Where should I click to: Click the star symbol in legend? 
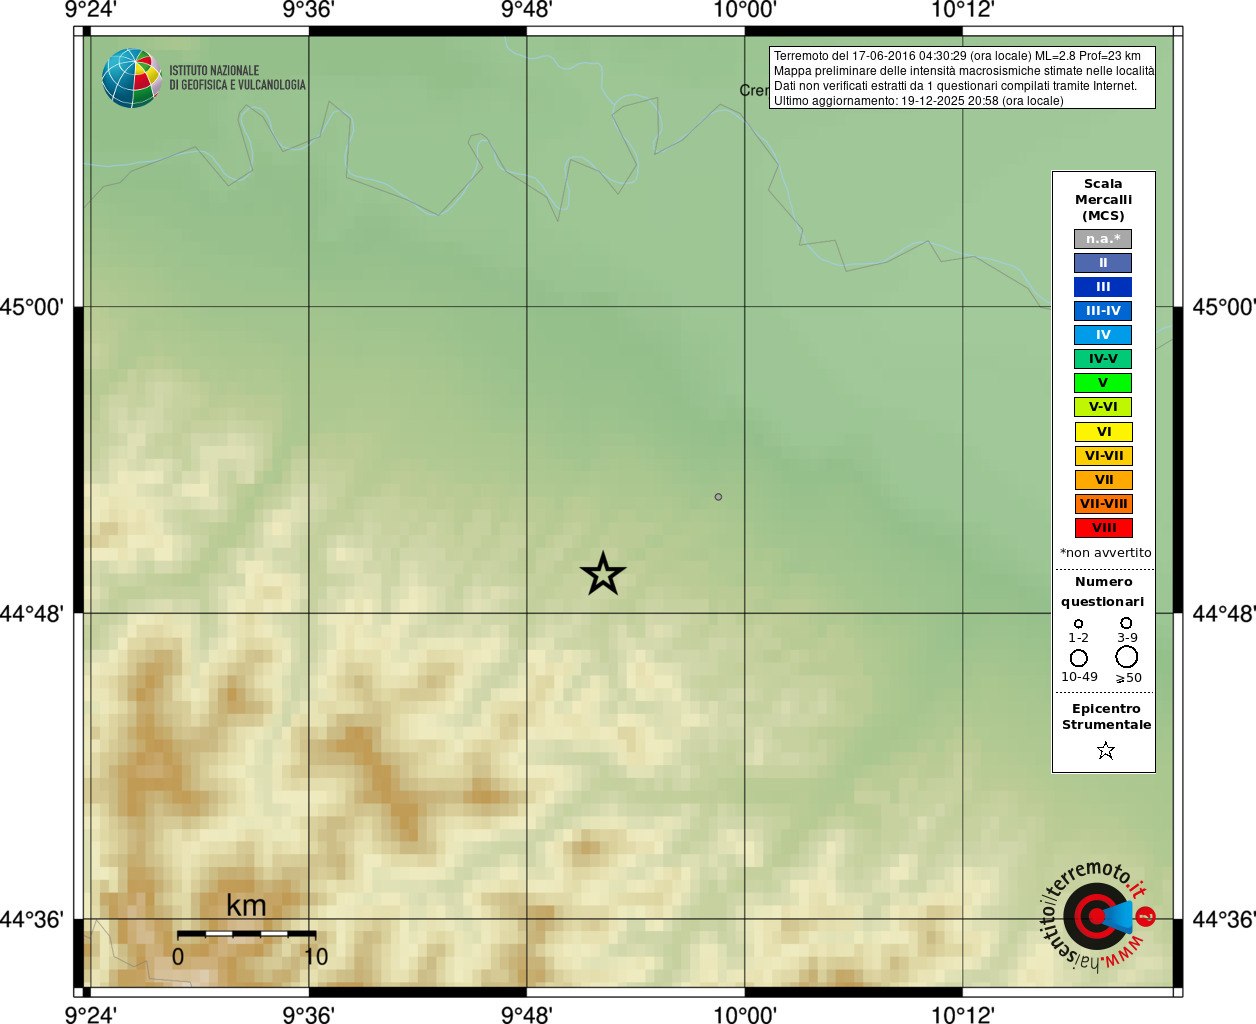1105,750
